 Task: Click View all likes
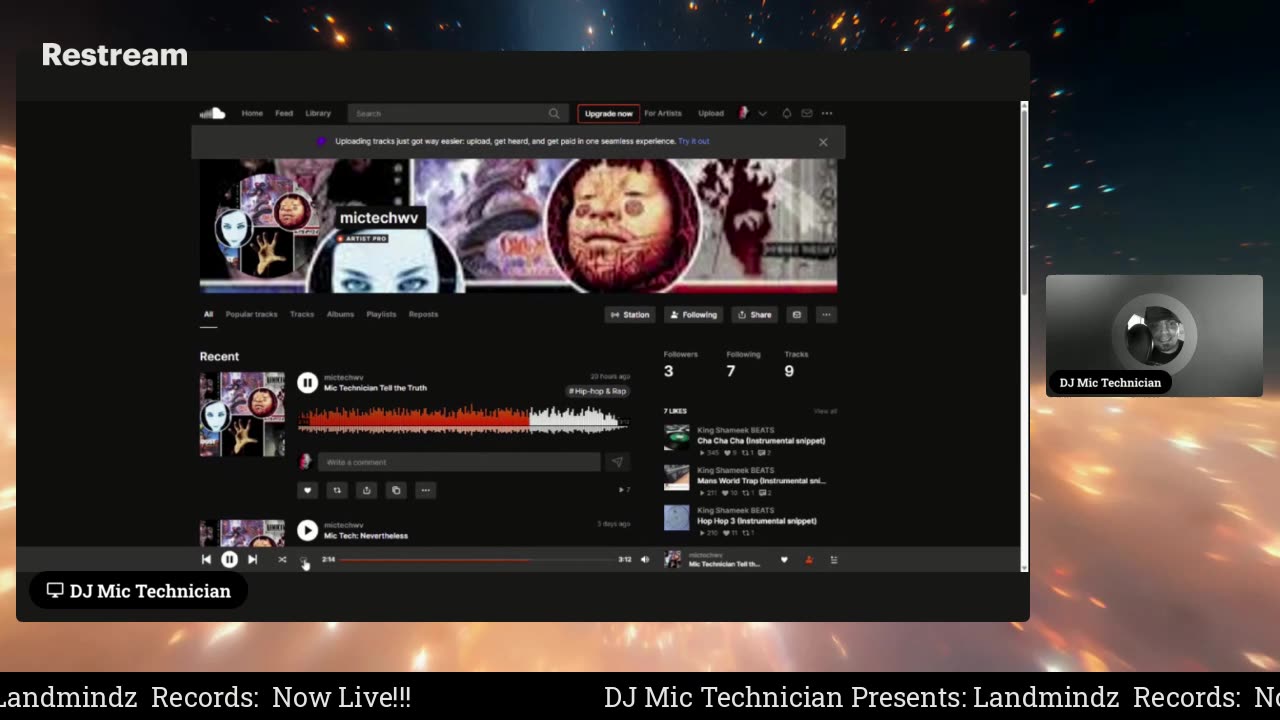pyautogui.click(x=825, y=411)
